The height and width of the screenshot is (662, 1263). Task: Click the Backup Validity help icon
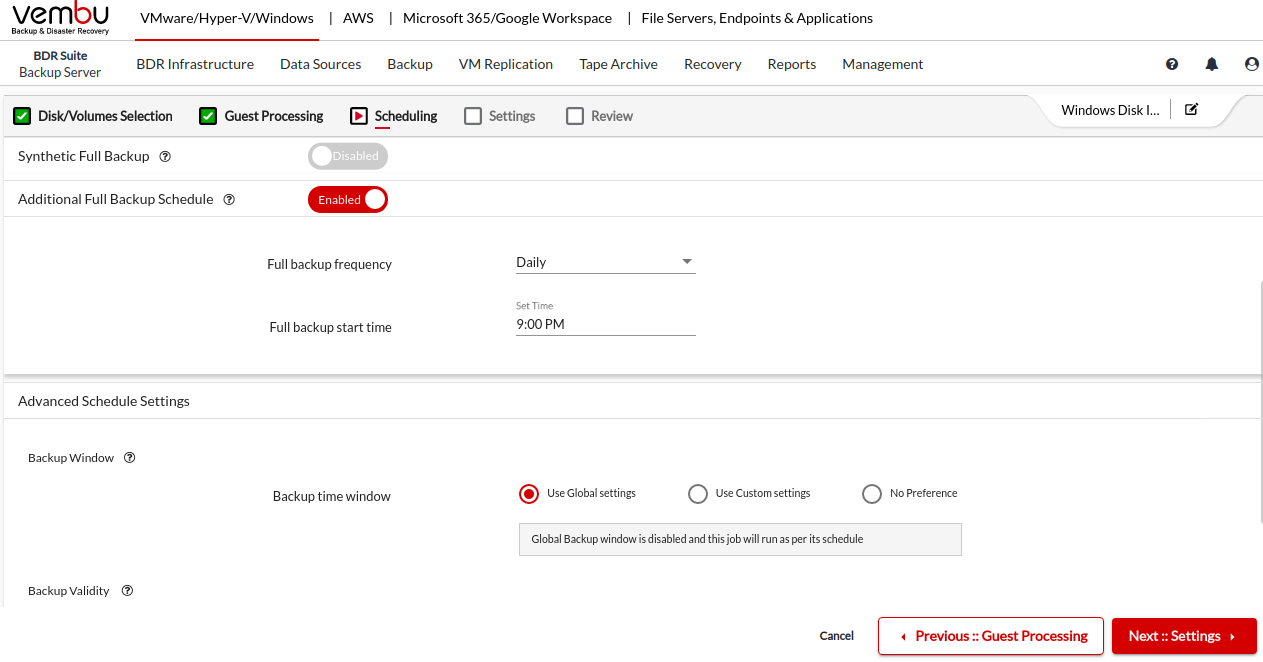[128, 591]
